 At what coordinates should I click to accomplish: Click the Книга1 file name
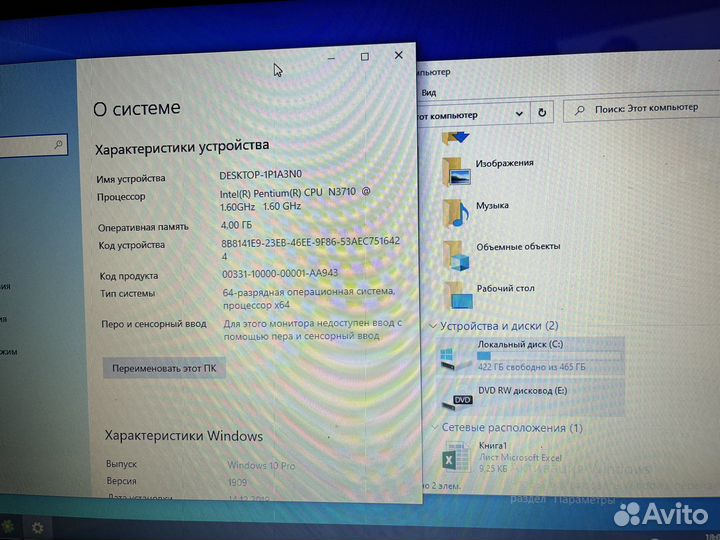click(x=493, y=445)
